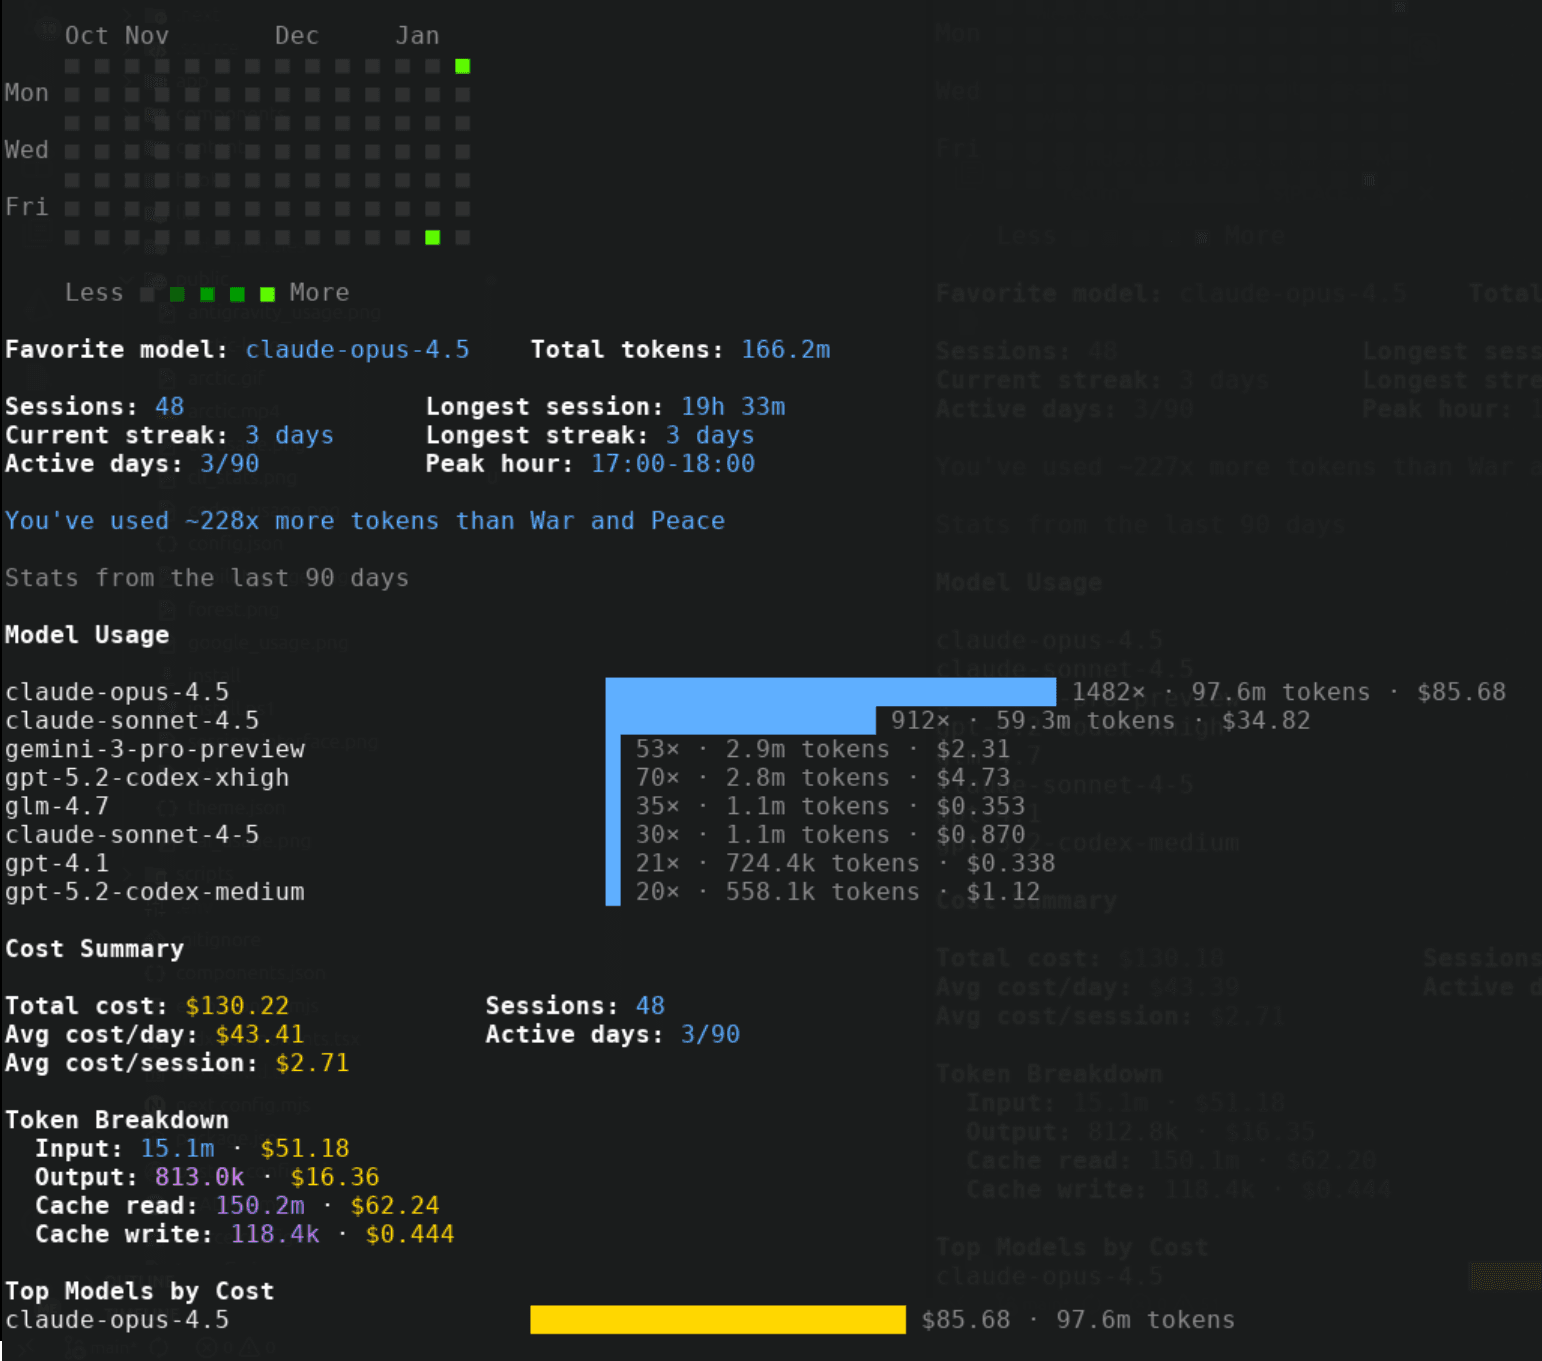Open the Top Models by Cost section
This screenshot has height=1361, width=1542.
139,1291
